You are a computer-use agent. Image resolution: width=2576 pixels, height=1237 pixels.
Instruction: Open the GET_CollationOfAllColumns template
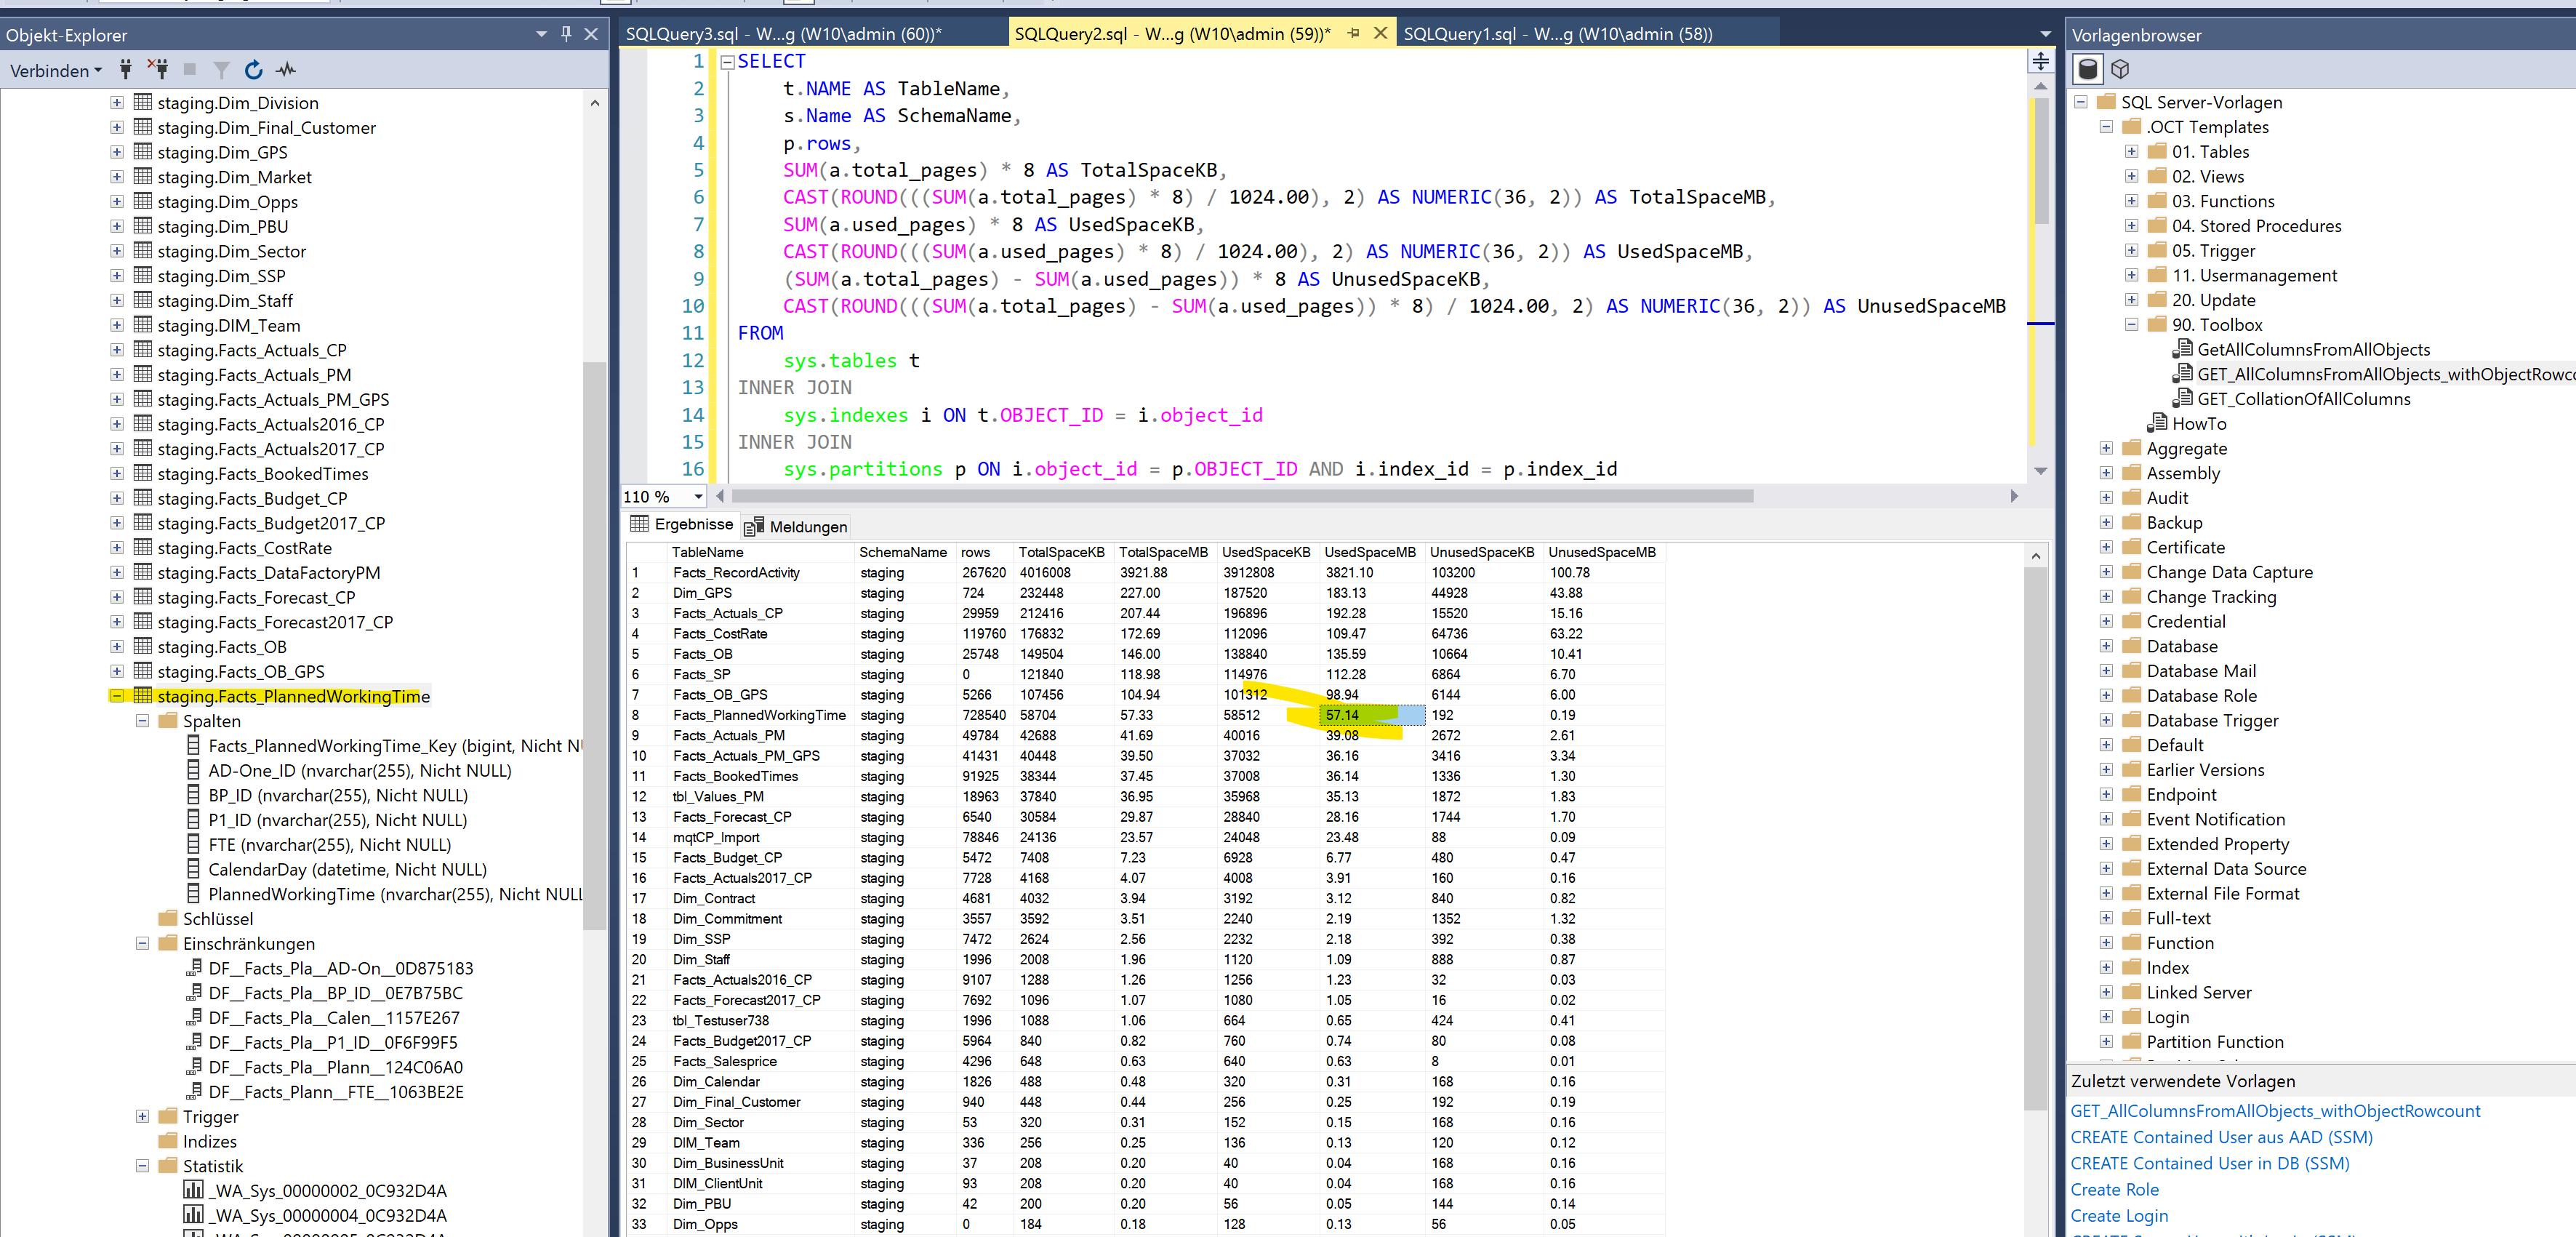pos(2303,399)
